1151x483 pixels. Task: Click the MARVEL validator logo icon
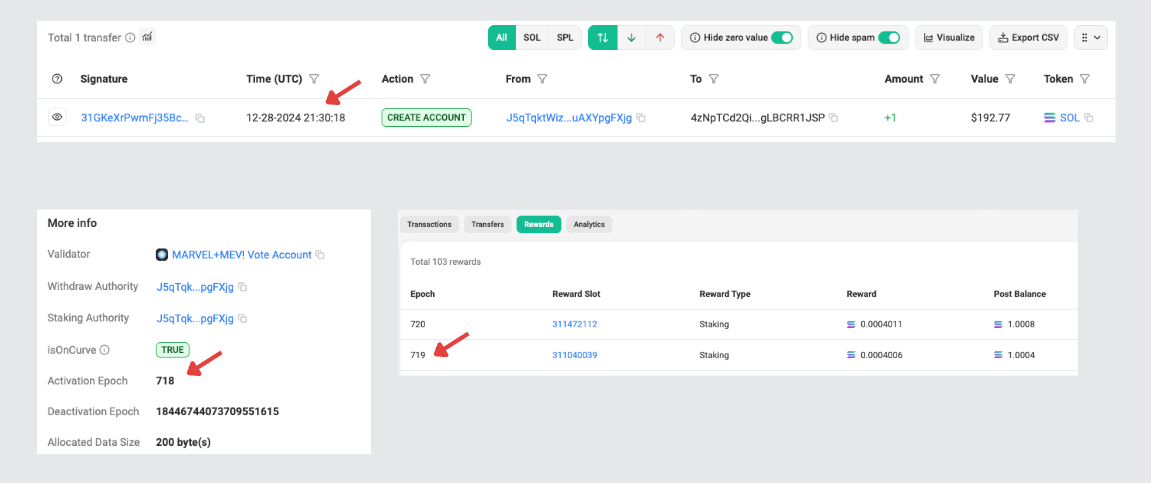(x=162, y=255)
